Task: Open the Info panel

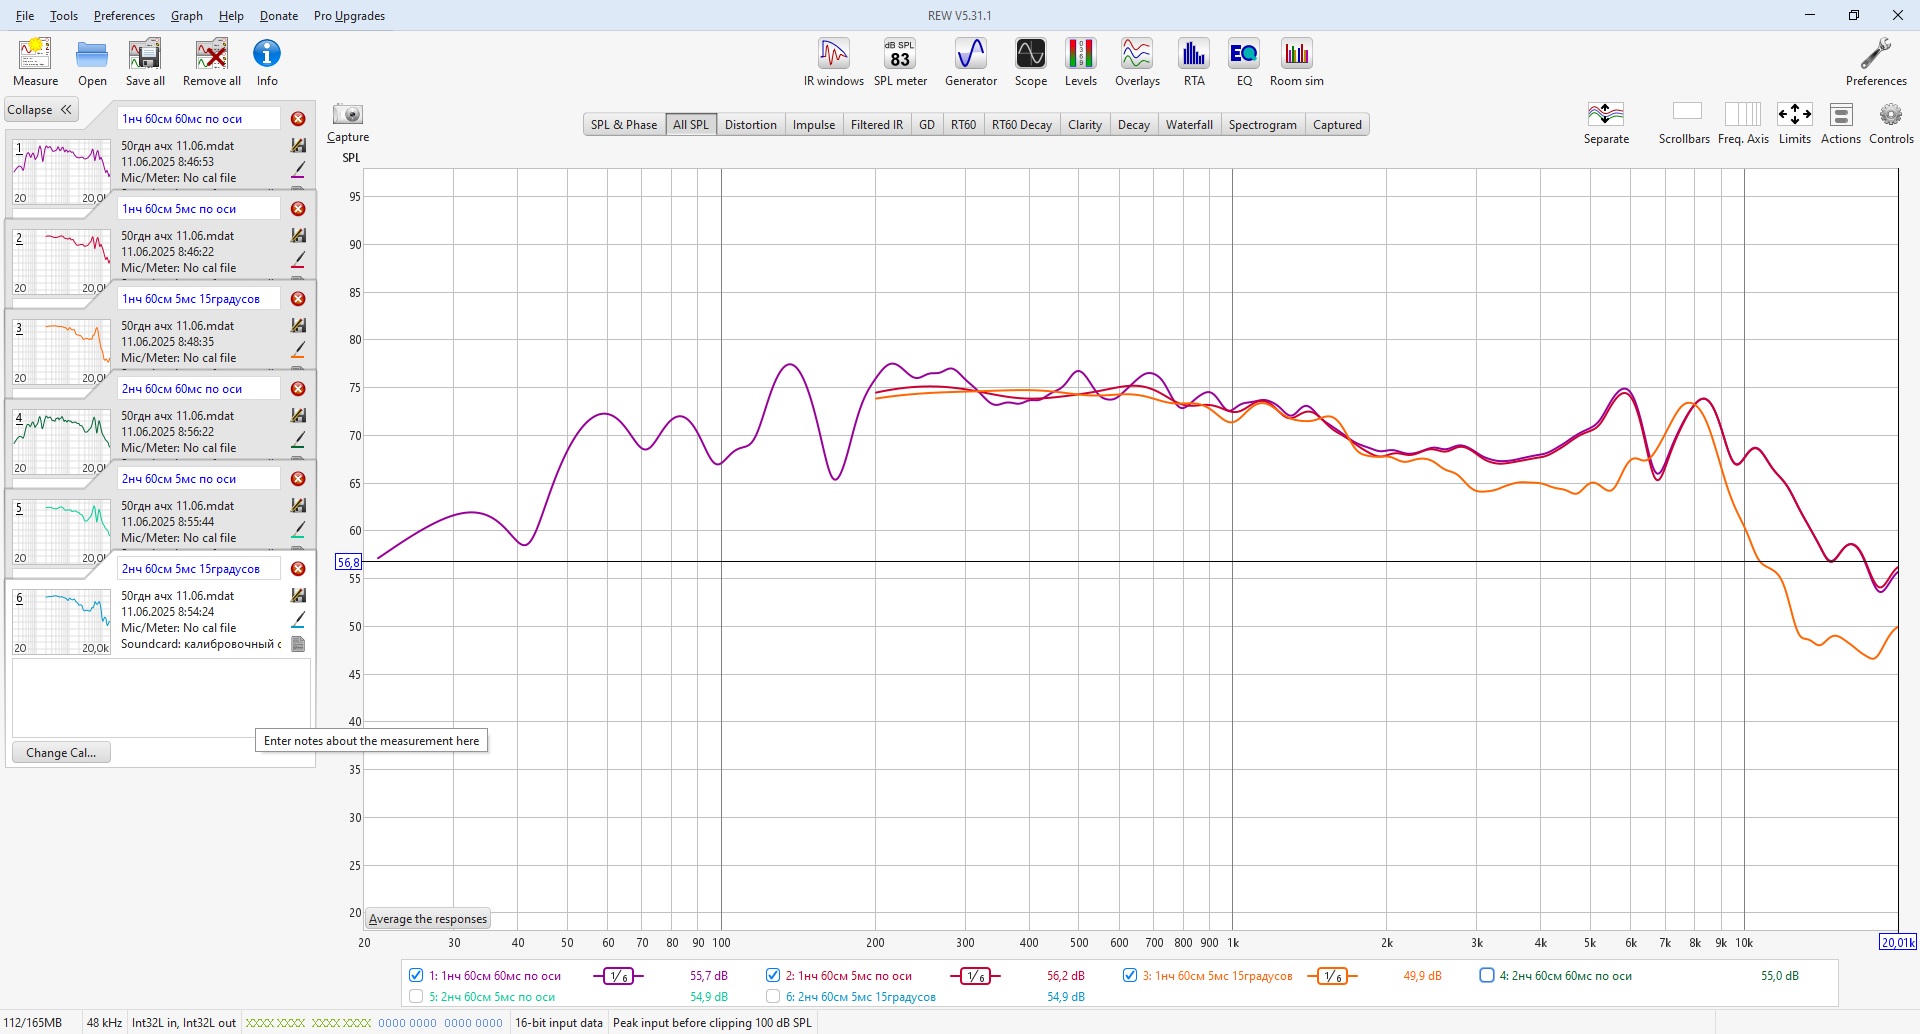Action: click(267, 62)
